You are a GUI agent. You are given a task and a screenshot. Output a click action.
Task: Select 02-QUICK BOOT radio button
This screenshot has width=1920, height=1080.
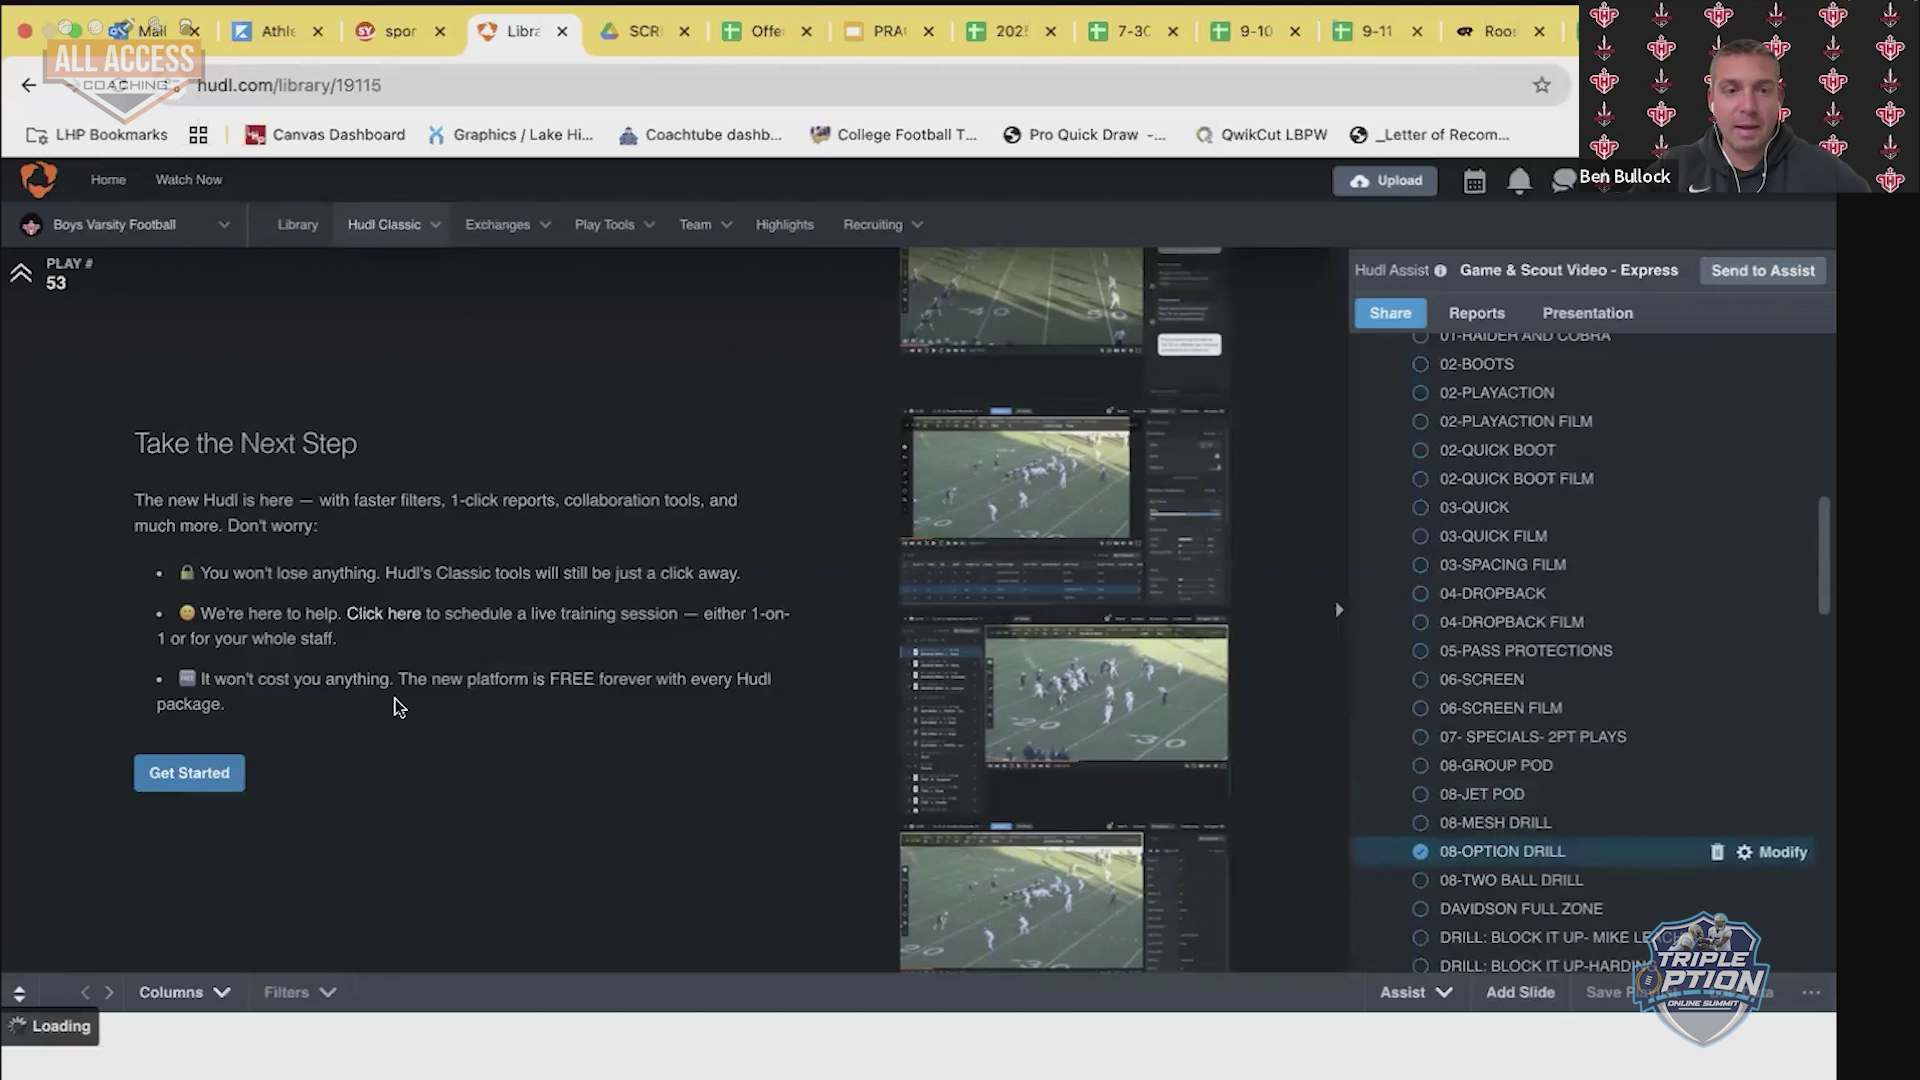1420,451
